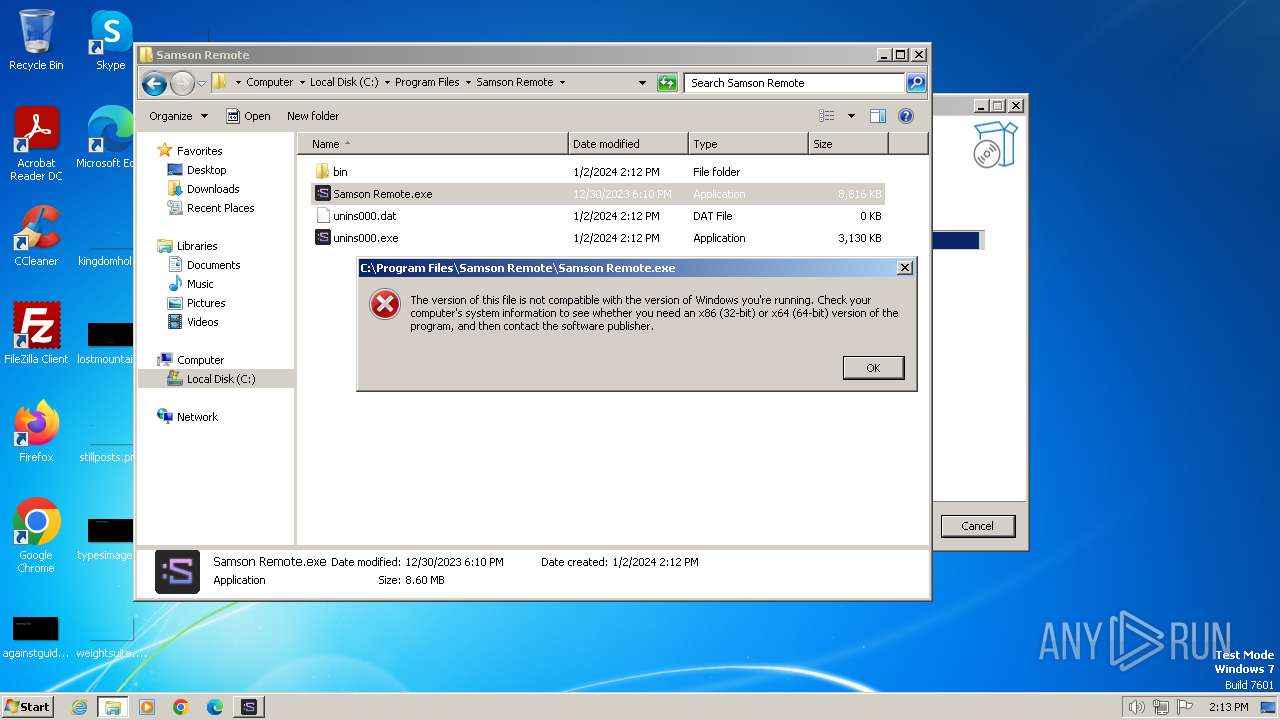Open the view options dropdown arrow
This screenshot has width=1280, height=720.
851,116
